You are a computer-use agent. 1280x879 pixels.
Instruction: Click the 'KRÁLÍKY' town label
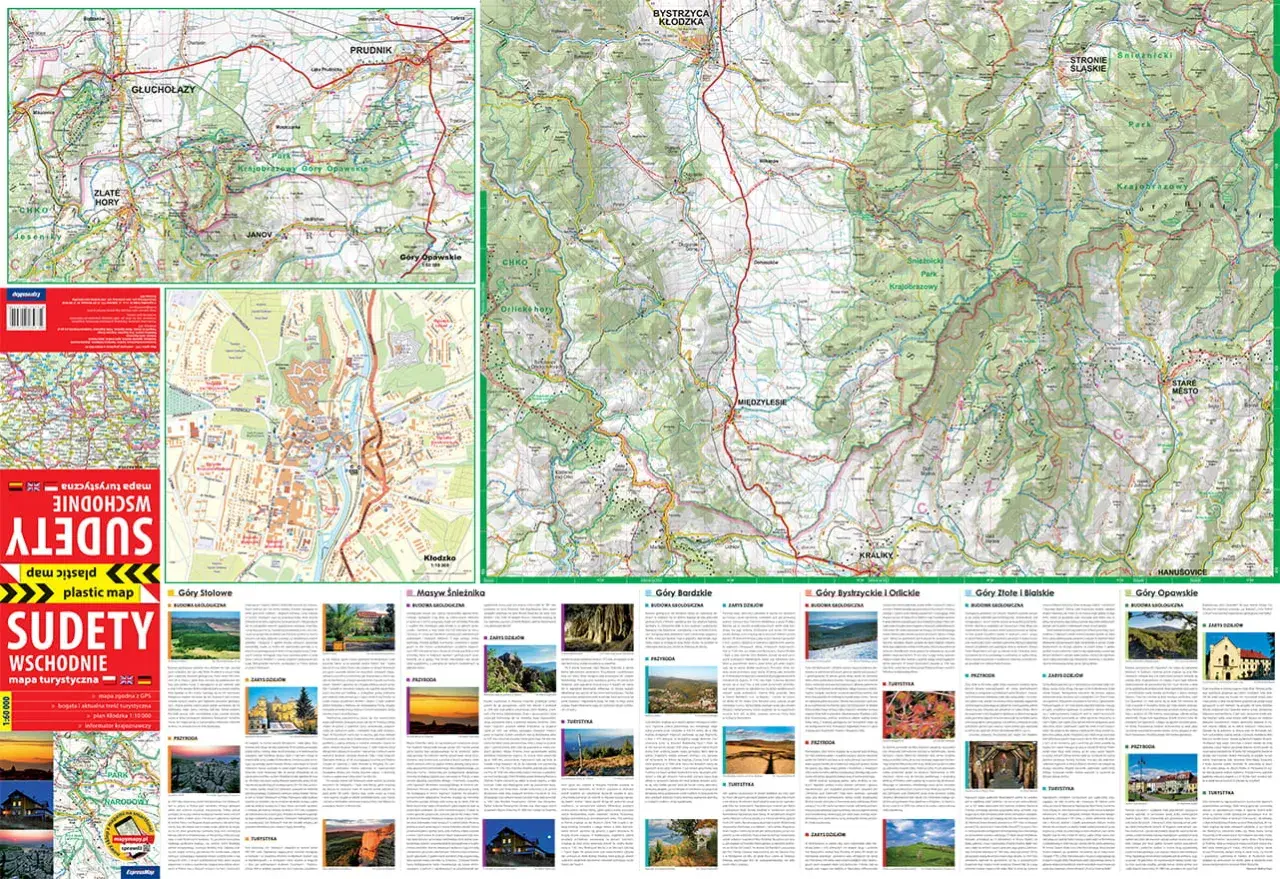[878, 553]
